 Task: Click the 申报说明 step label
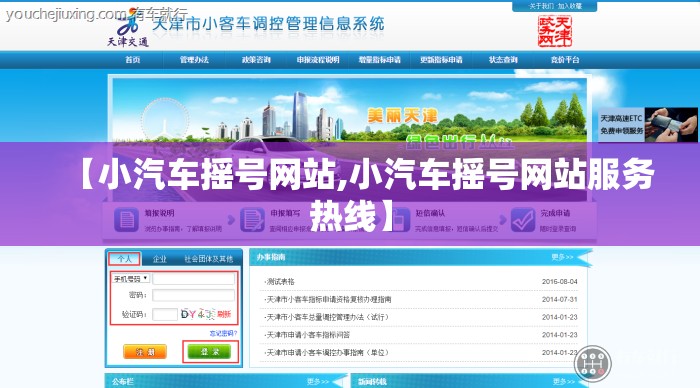159,213
